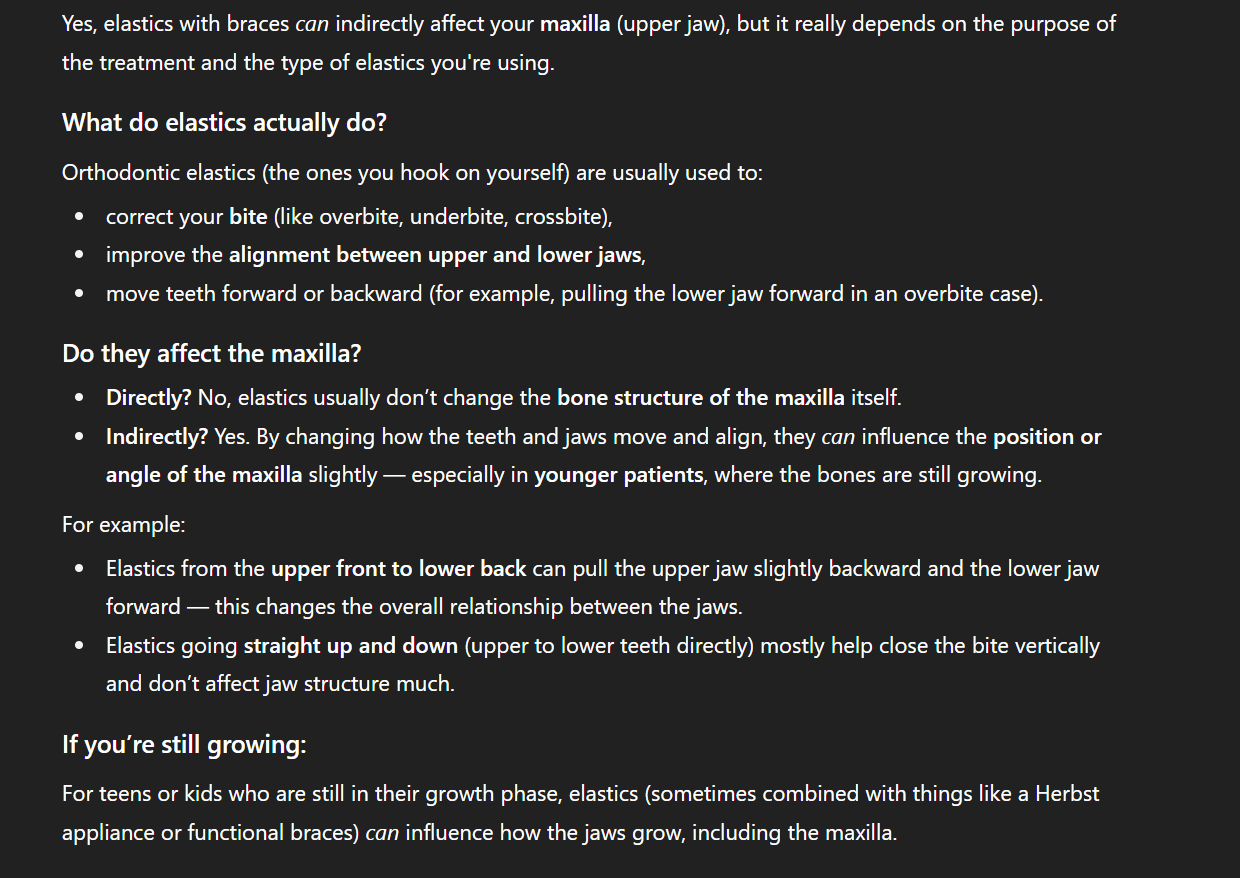Click the italic 'can' in the opening sentence

(x=312, y=23)
